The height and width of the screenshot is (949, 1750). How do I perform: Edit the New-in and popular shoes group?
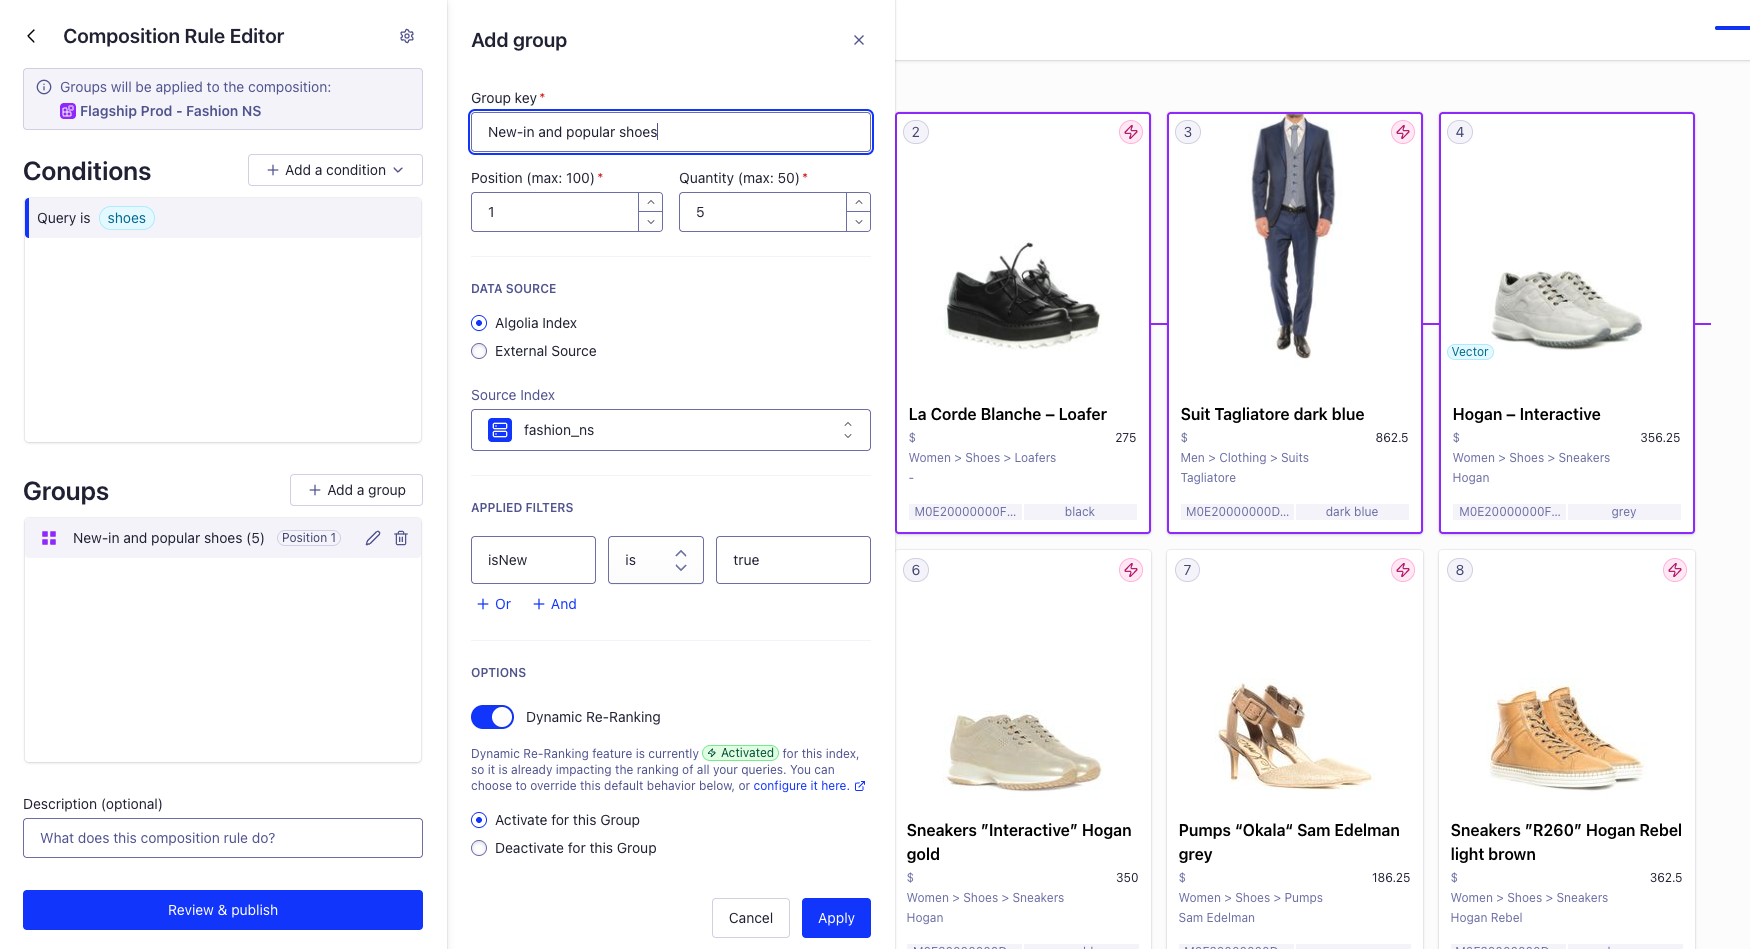tap(373, 538)
